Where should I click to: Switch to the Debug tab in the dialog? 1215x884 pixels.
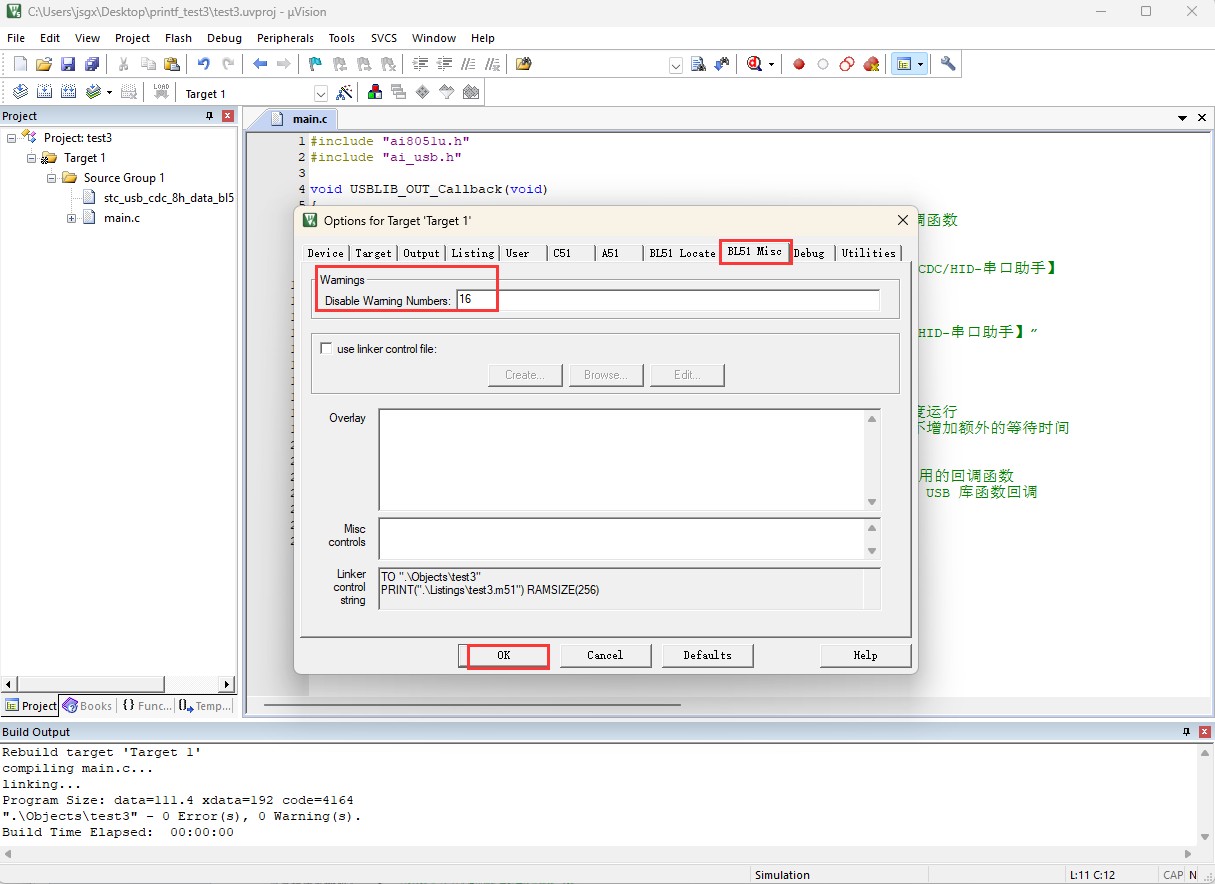[x=809, y=253]
